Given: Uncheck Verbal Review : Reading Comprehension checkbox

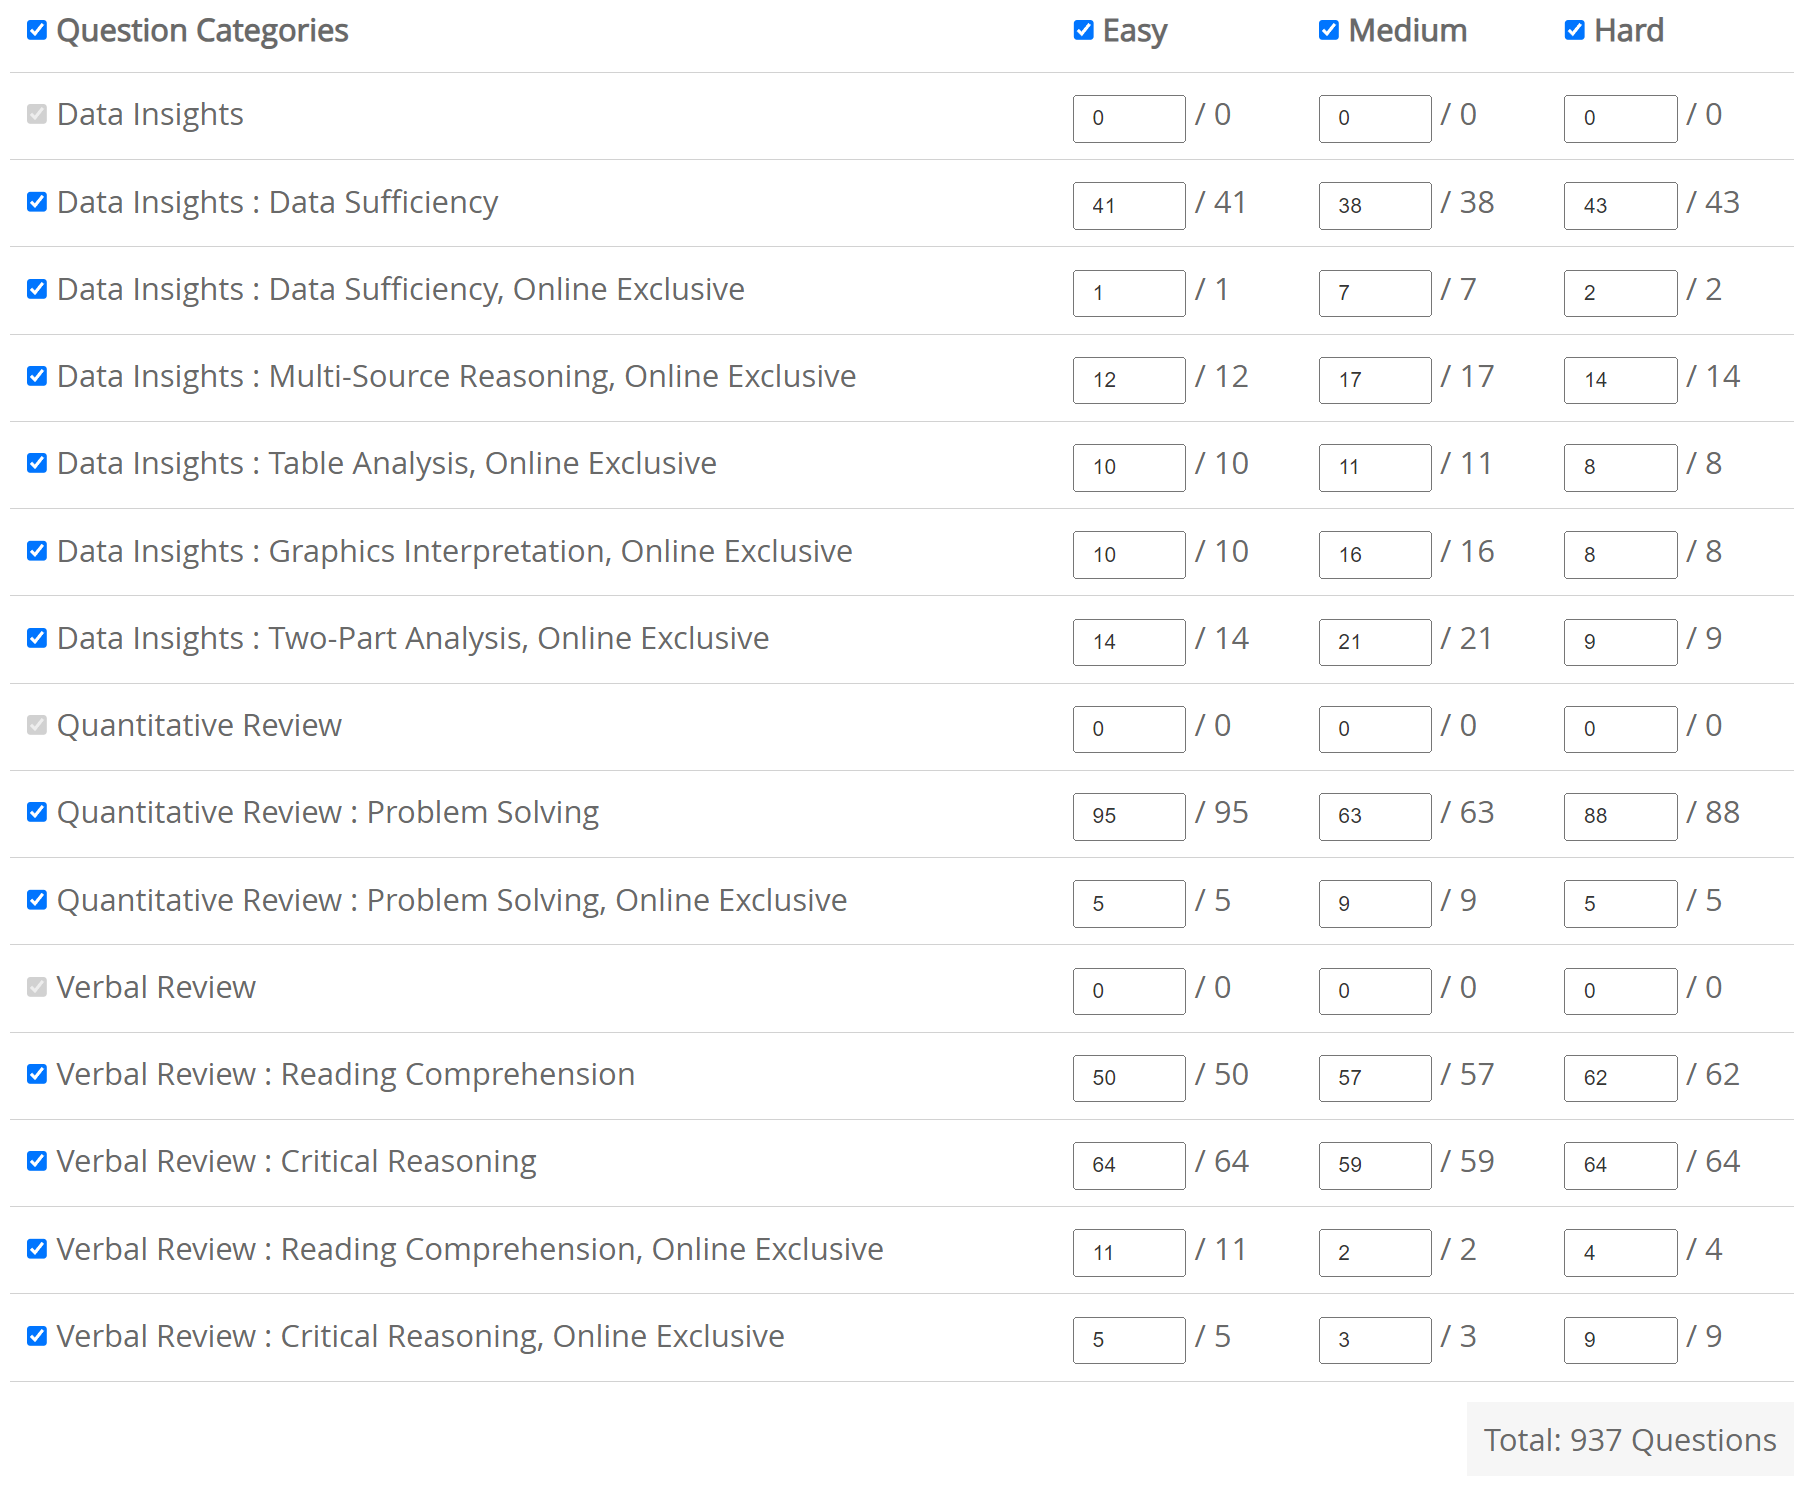Looking at the screenshot, I should coord(37,1074).
